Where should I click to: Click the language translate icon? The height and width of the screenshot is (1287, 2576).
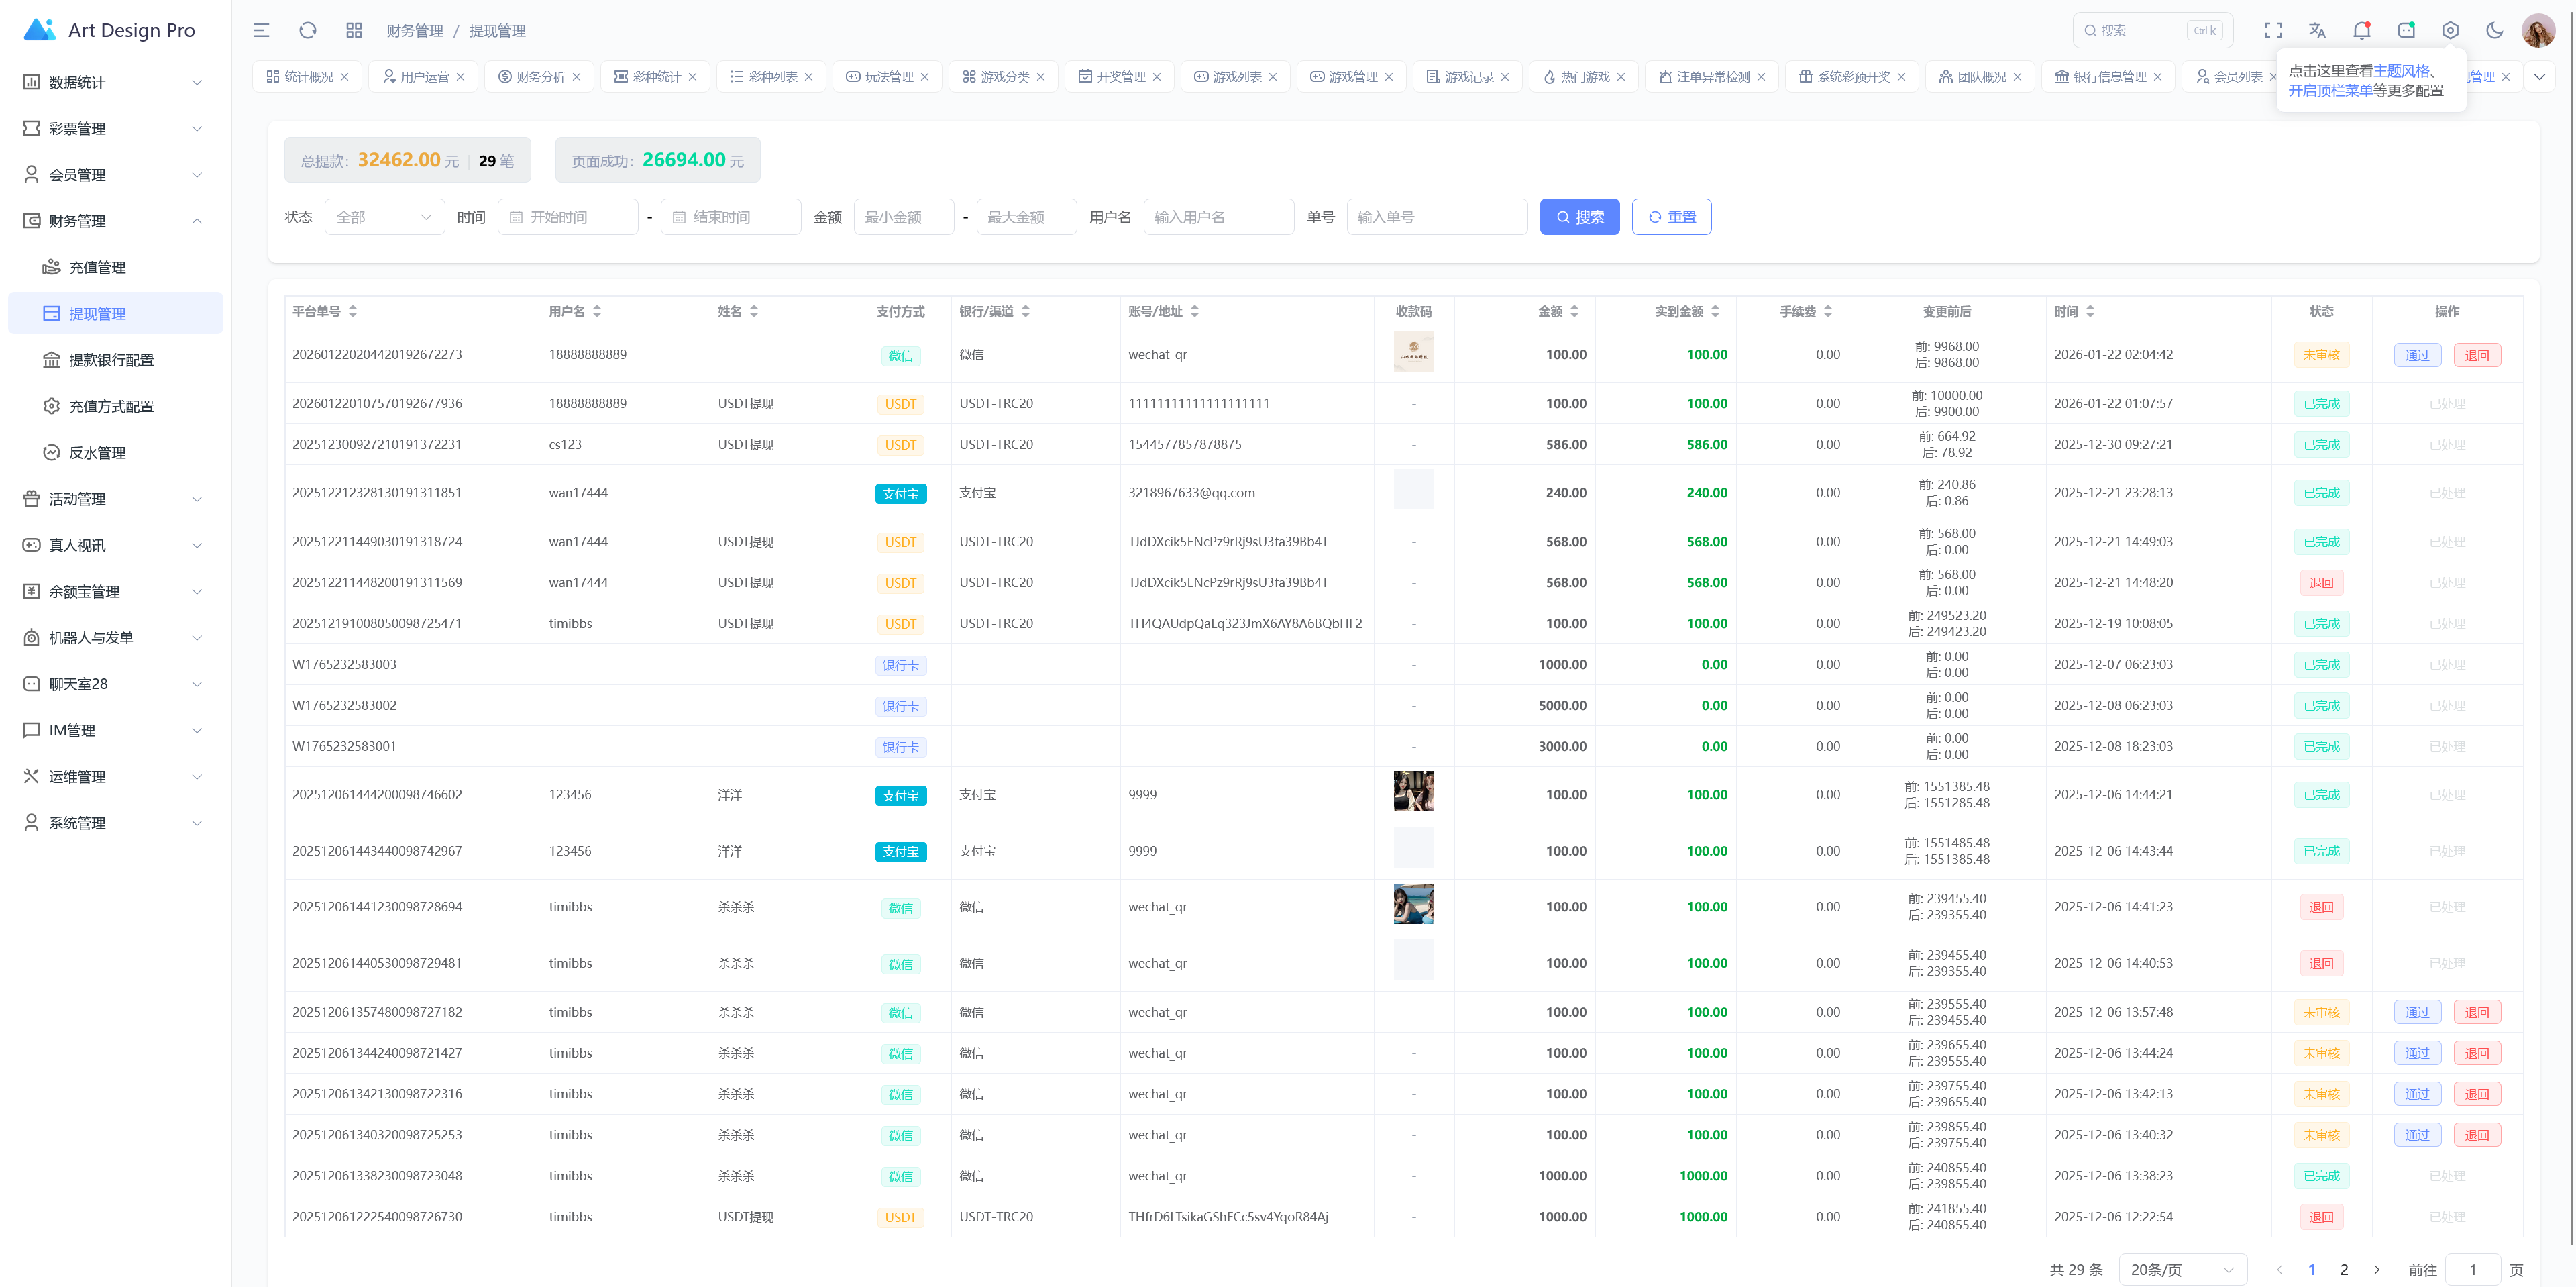pyautogui.click(x=2317, y=30)
